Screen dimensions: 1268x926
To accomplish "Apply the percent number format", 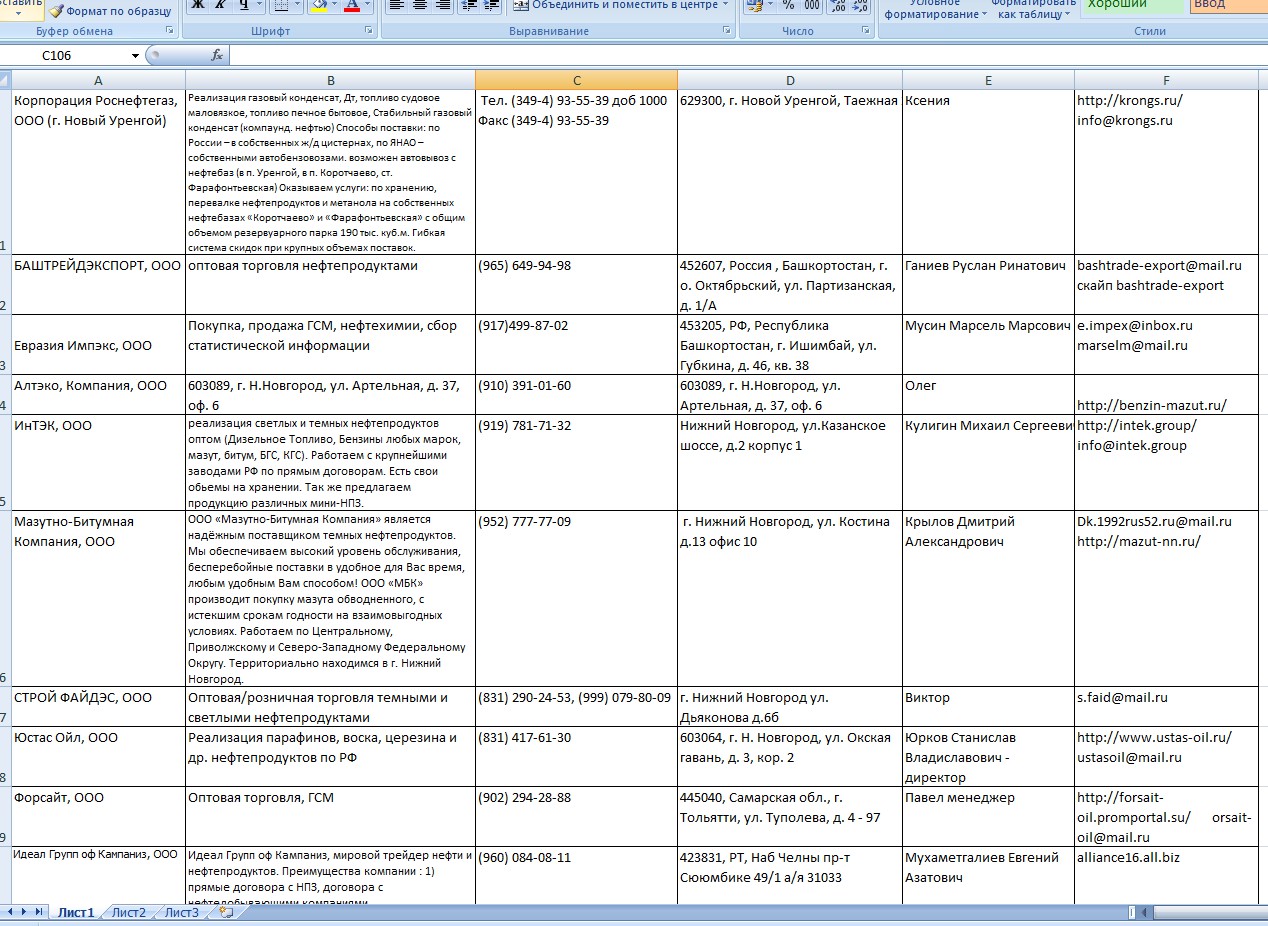I will [788, 5].
